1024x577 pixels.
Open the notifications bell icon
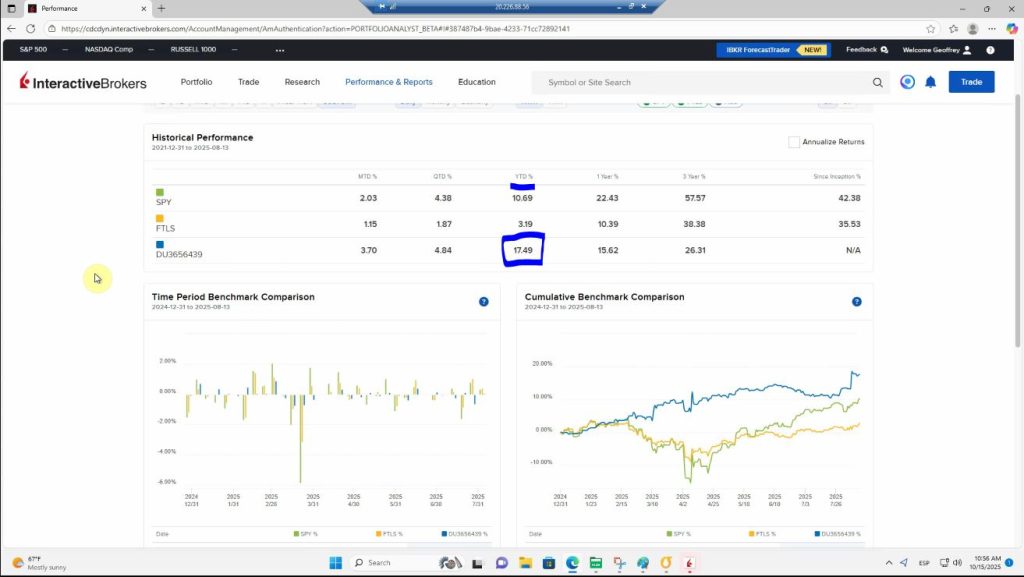[929, 82]
